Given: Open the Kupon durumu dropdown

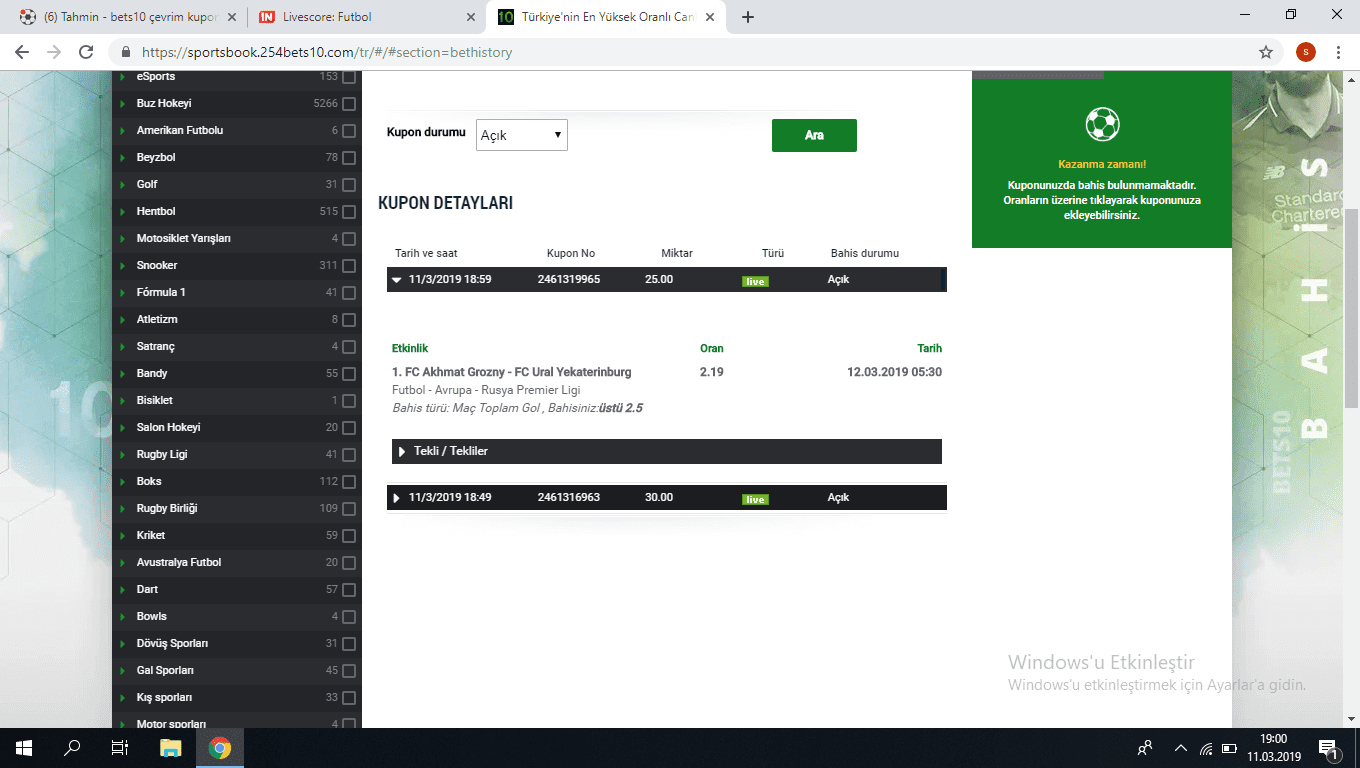Looking at the screenshot, I should coord(522,135).
